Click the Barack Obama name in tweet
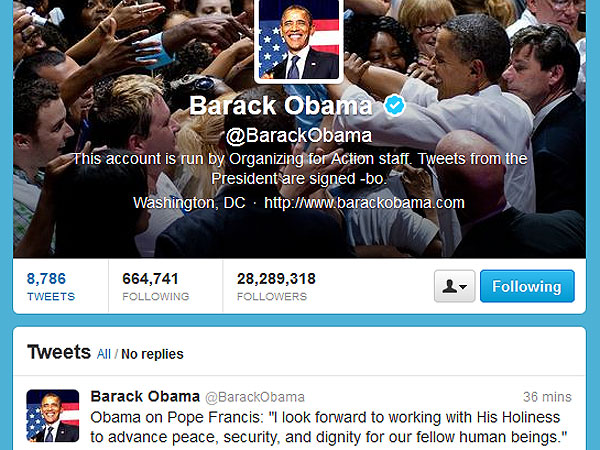The image size is (600, 450). [145, 396]
